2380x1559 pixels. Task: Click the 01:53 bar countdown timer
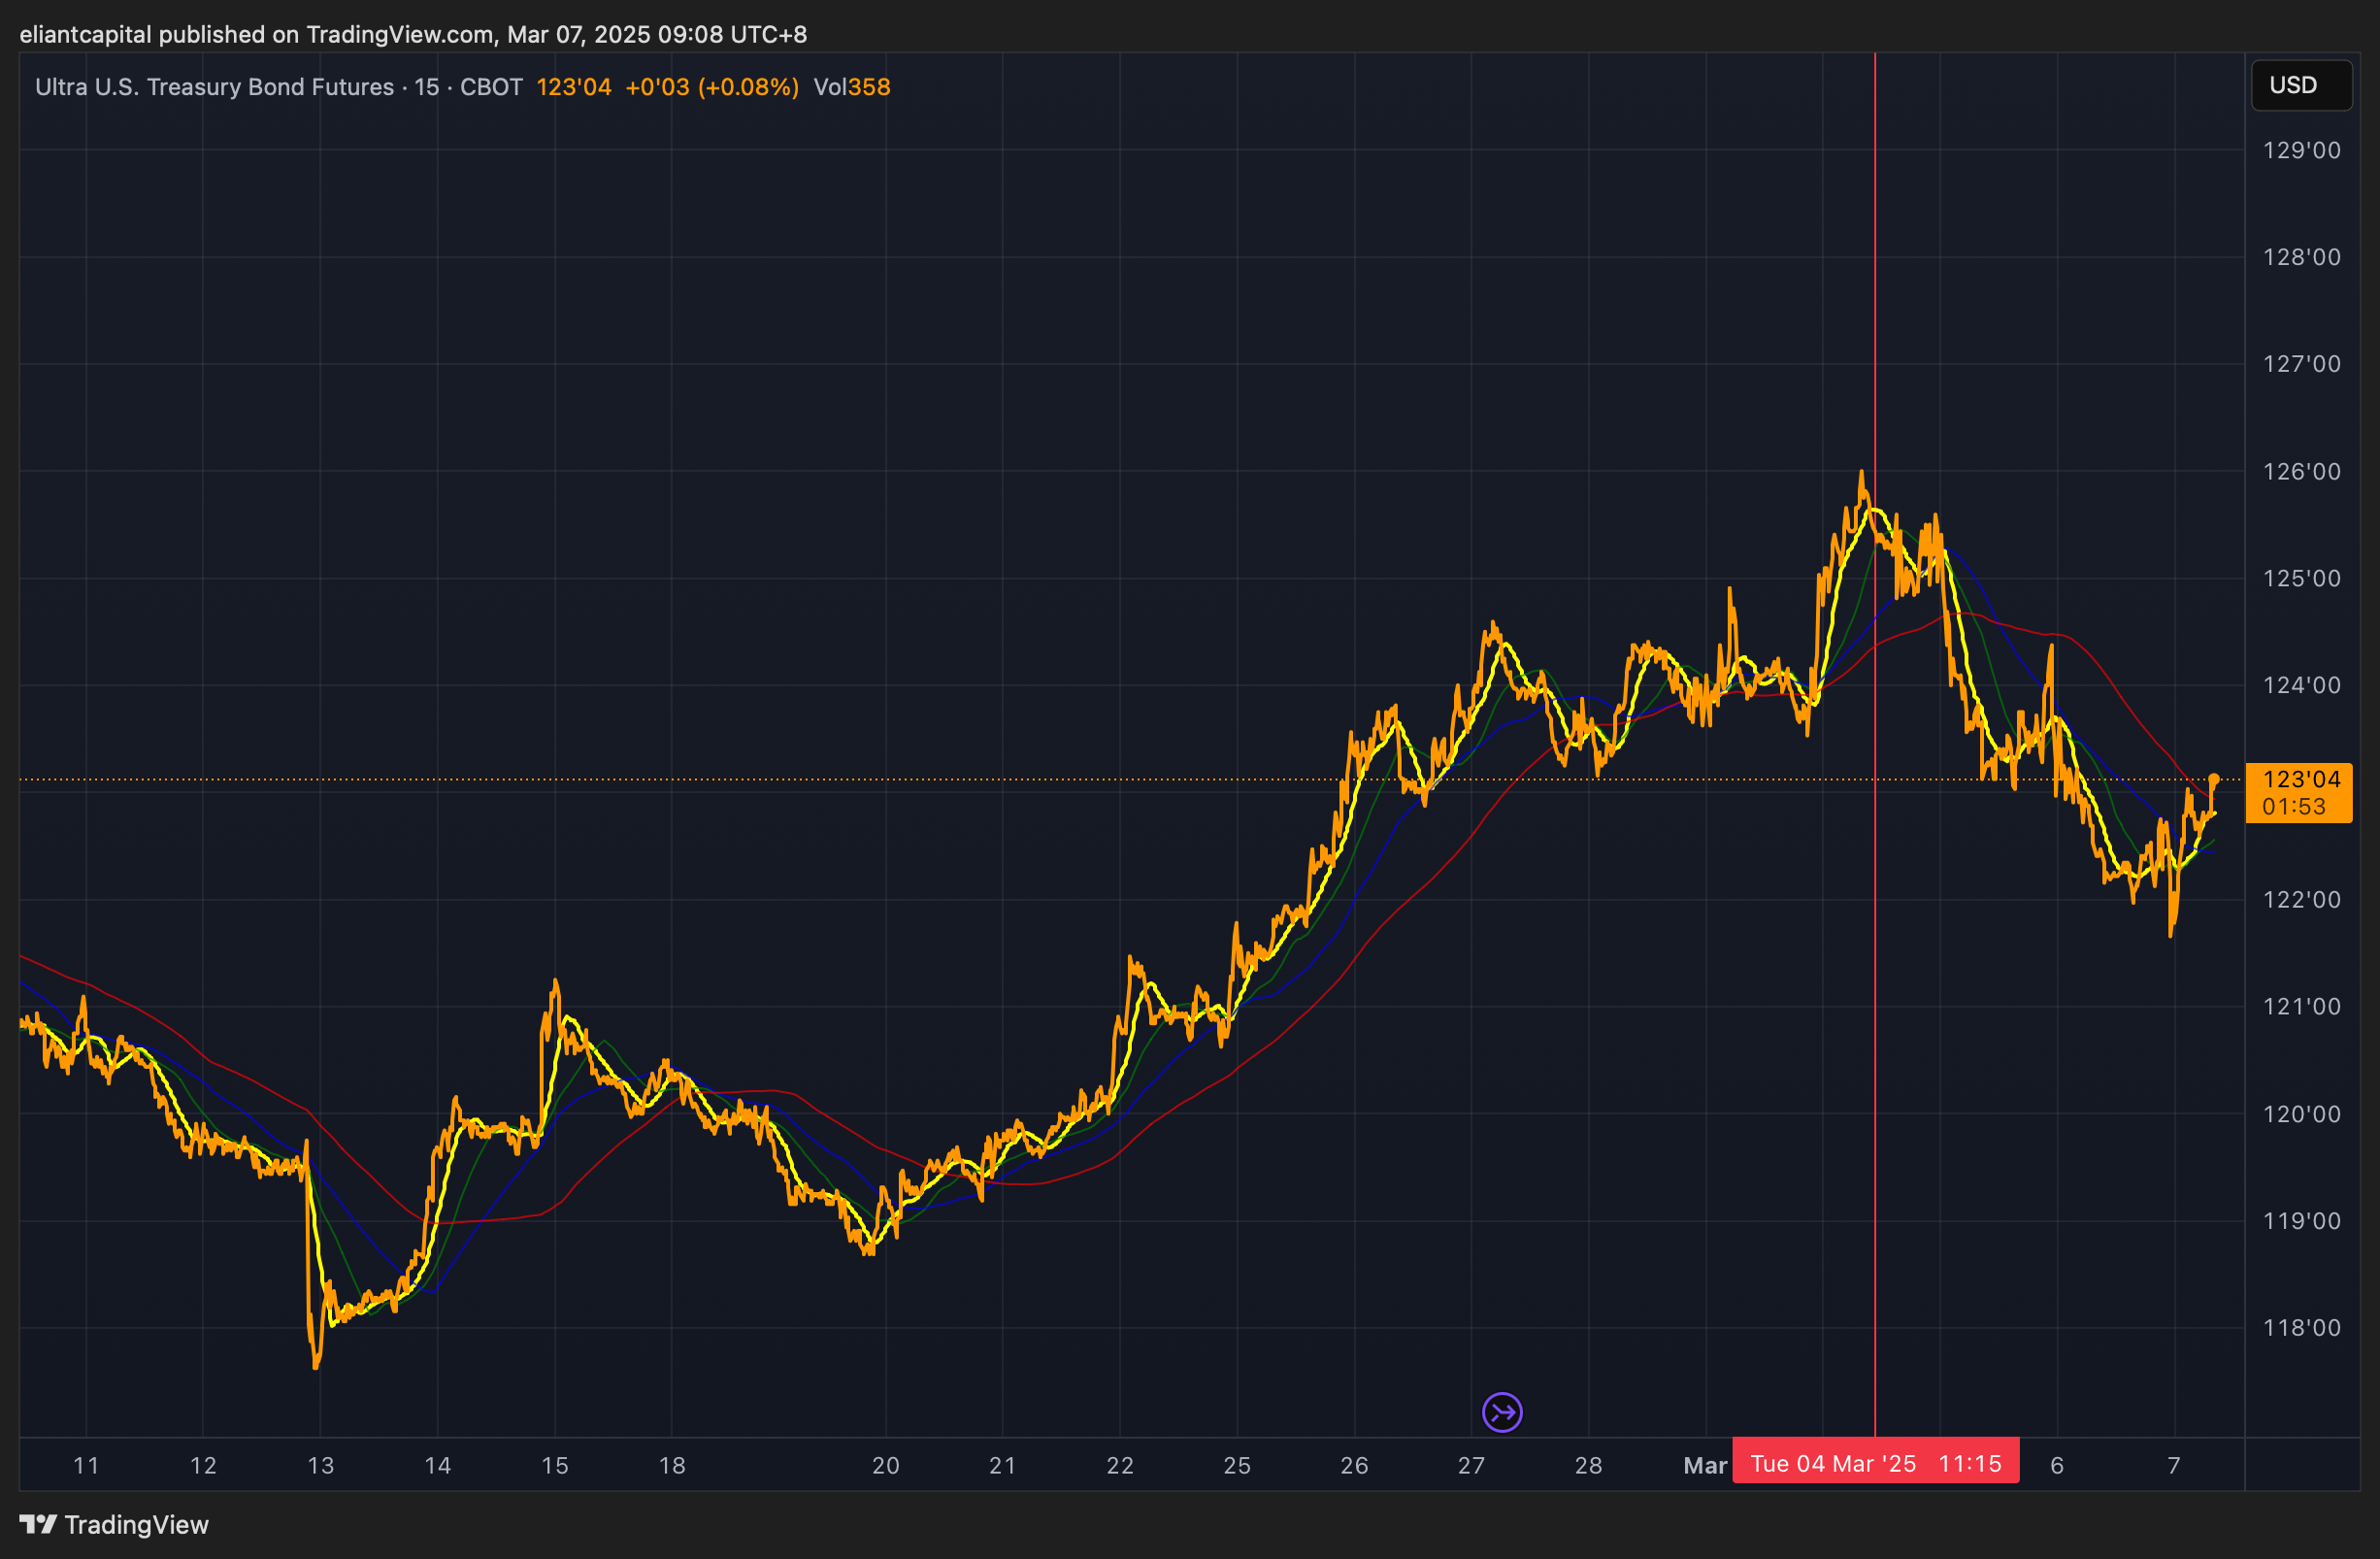point(2293,806)
